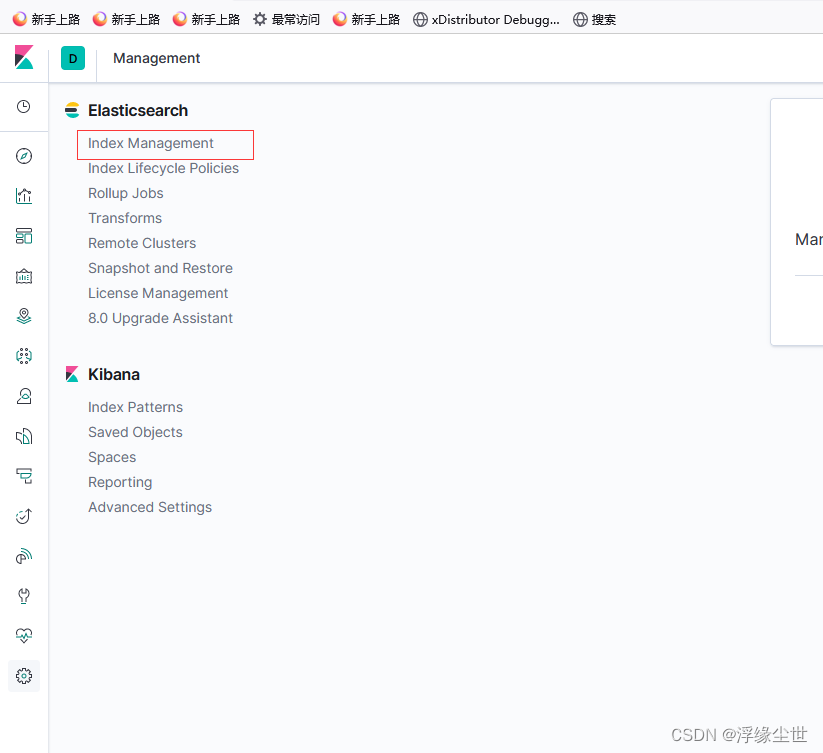Open Dashboard icon in sidebar
This screenshot has width=823, height=753.
pyautogui.click(x=24, y=236)
